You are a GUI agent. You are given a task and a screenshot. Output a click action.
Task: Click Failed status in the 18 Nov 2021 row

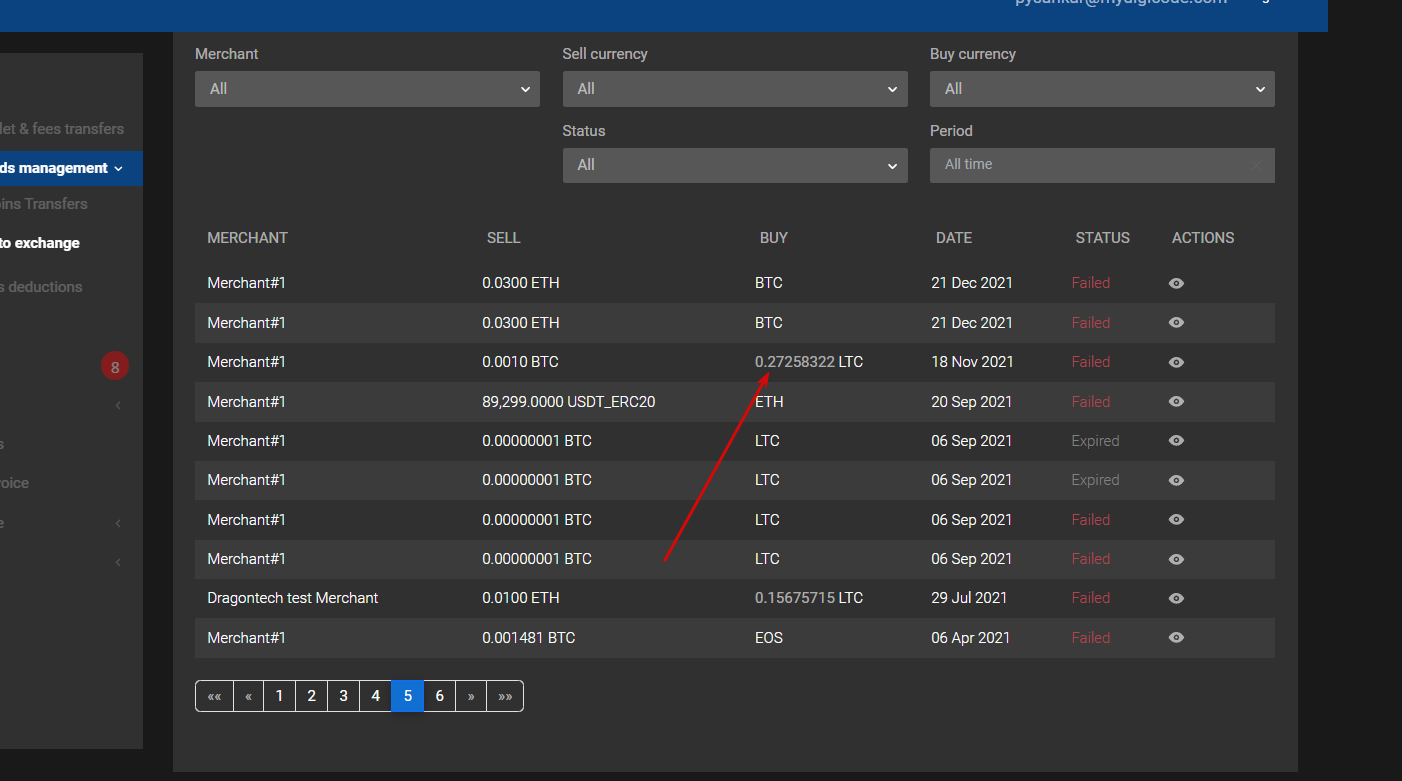[x=1091, y=362]
